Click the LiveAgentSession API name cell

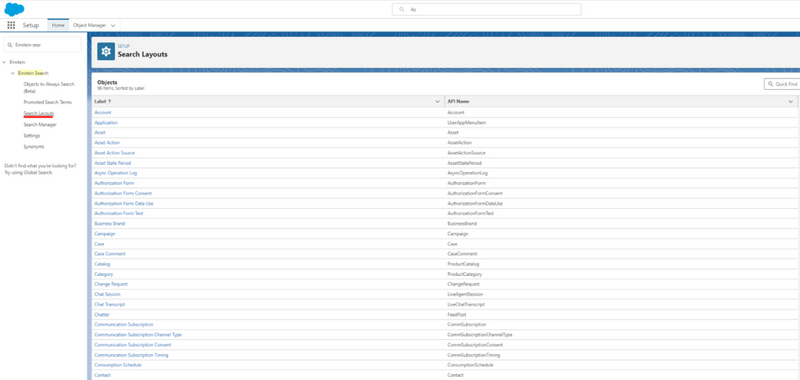click(x=465, y=294)
